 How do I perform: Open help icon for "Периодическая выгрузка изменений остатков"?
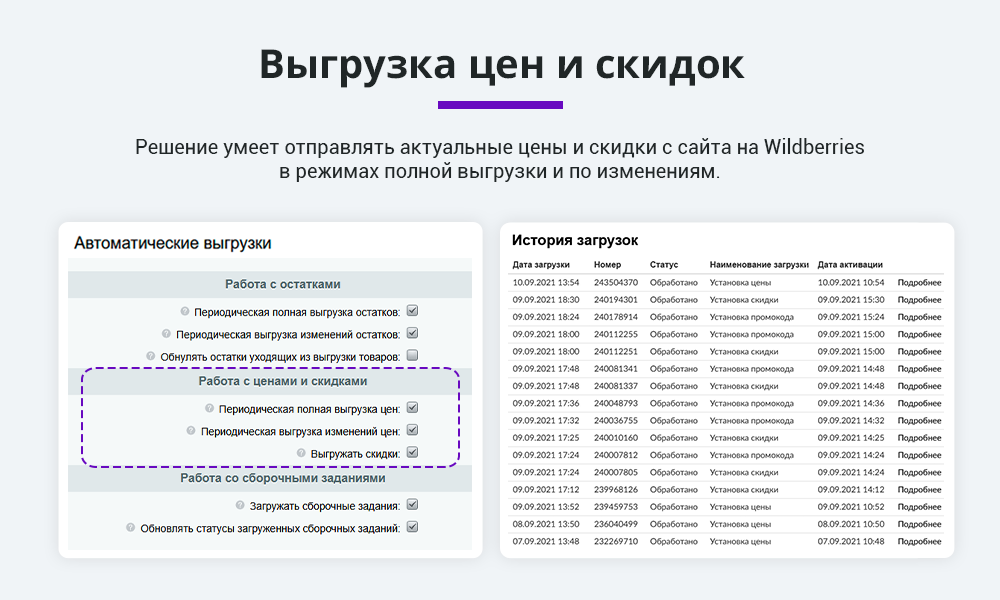[164, 333]
